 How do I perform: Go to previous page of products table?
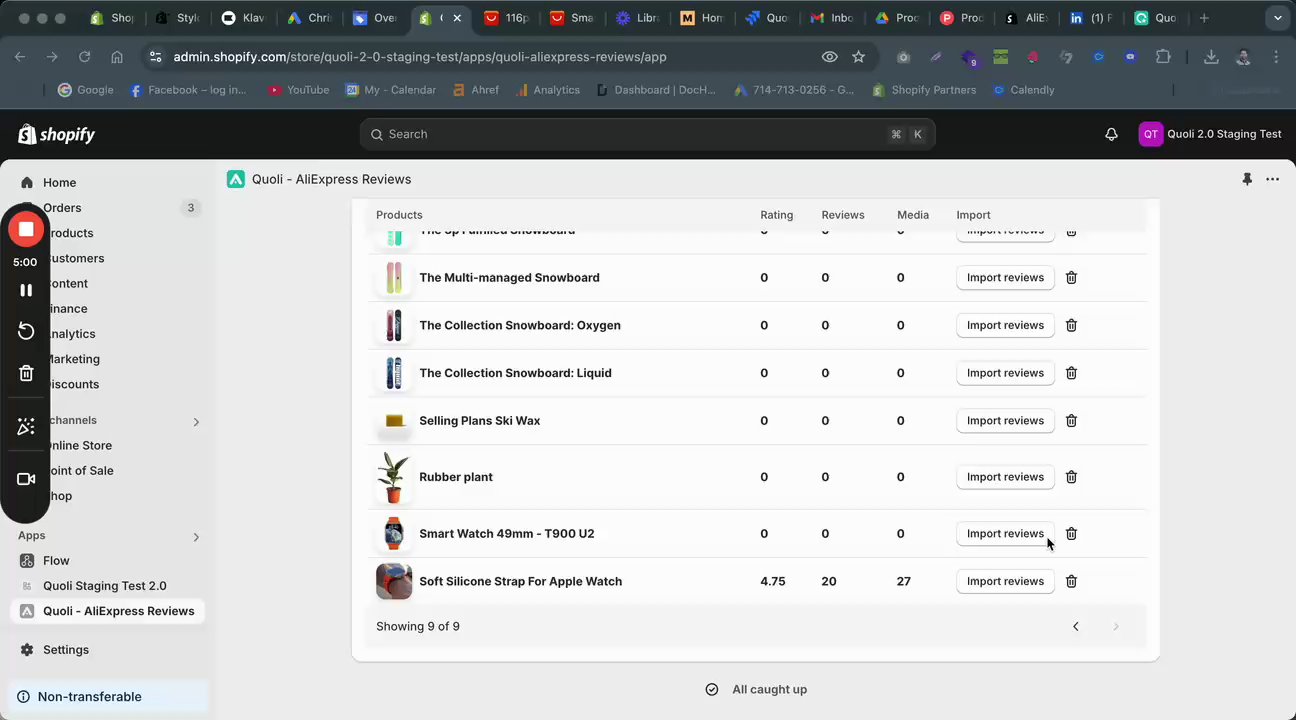point(1076,627)
